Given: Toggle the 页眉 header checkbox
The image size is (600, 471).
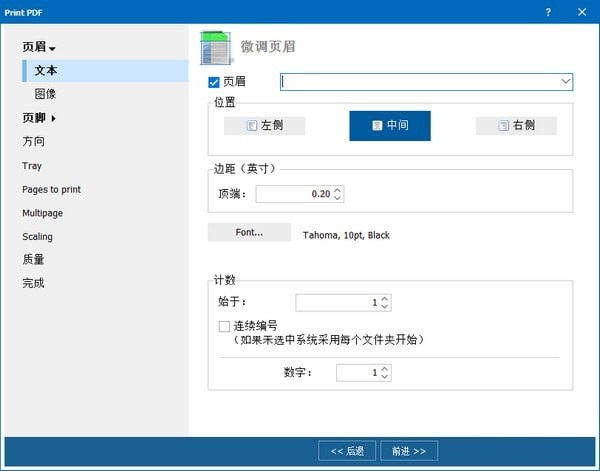Looking at the screenshot, I should [x=213, y=82].
